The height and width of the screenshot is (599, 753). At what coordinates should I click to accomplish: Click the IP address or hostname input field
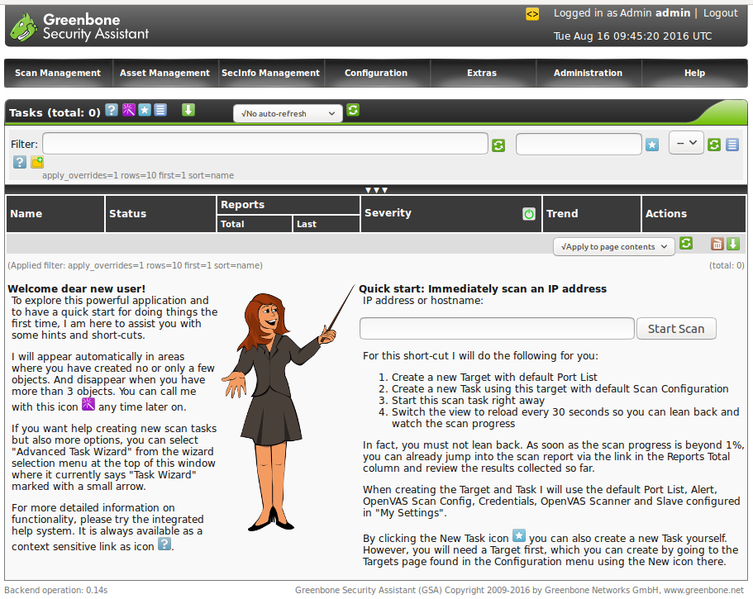(496, 328)
